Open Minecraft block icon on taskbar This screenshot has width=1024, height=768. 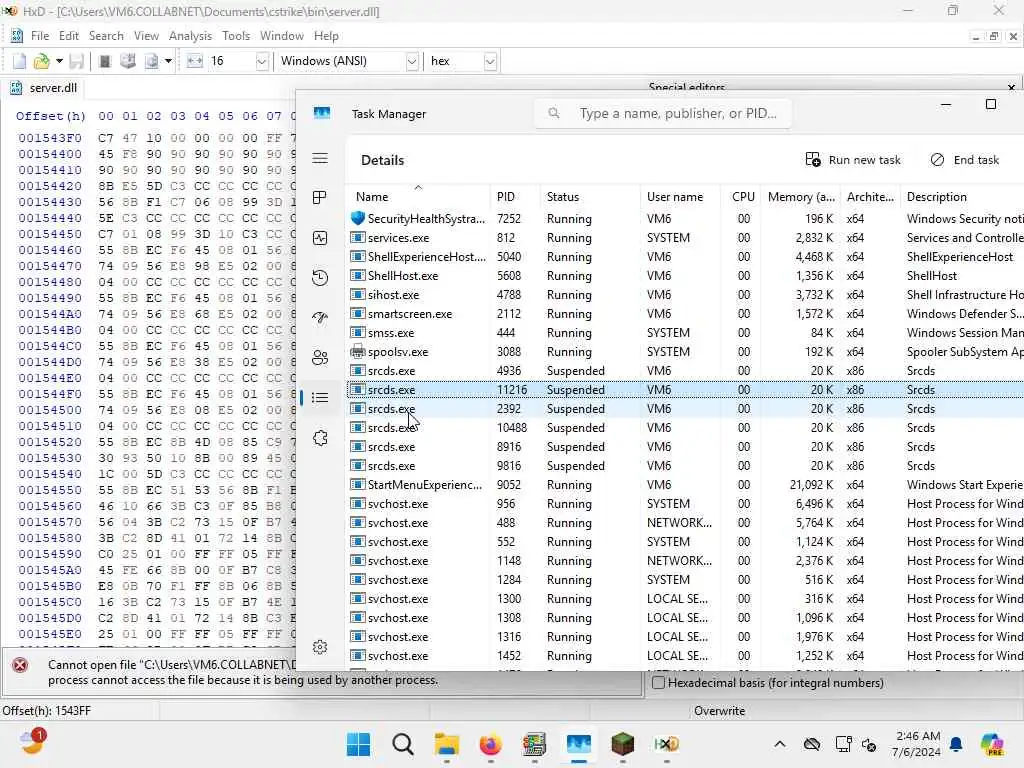[623, 744]
